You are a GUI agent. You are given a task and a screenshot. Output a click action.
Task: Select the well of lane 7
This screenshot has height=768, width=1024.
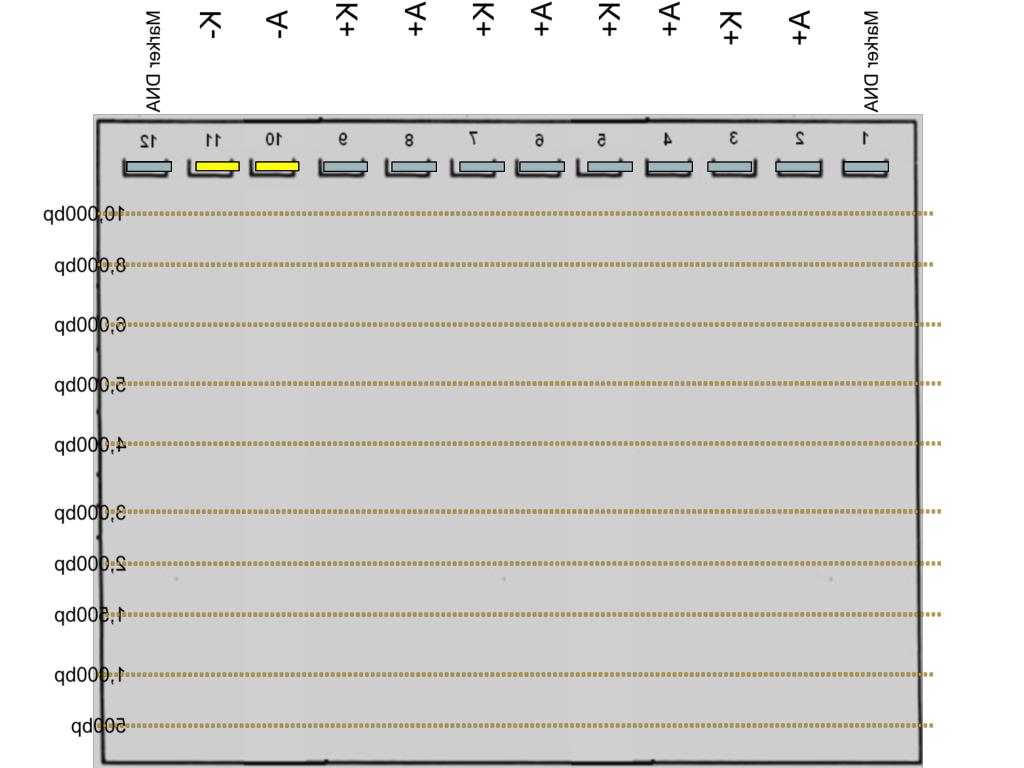click(x=482, y=167)
